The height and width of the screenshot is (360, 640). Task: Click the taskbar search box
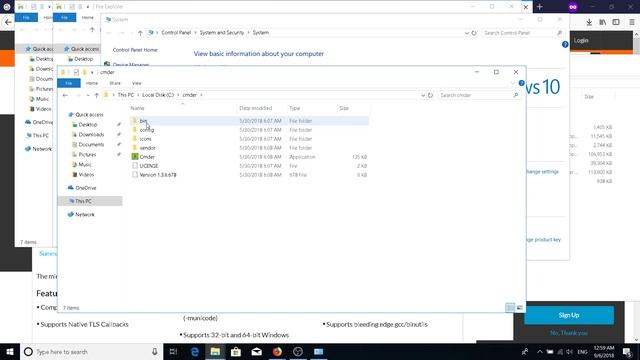click(91, 351)
